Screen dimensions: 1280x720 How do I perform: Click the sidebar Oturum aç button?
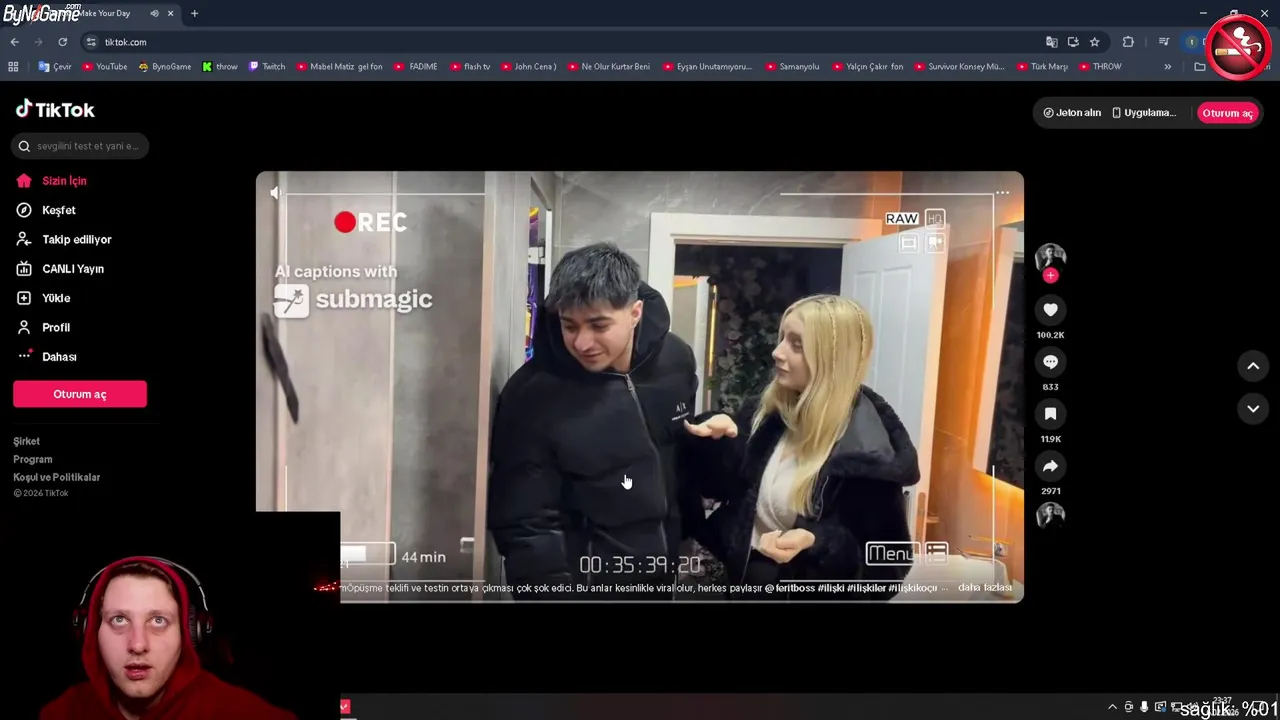tap(80, 394)
